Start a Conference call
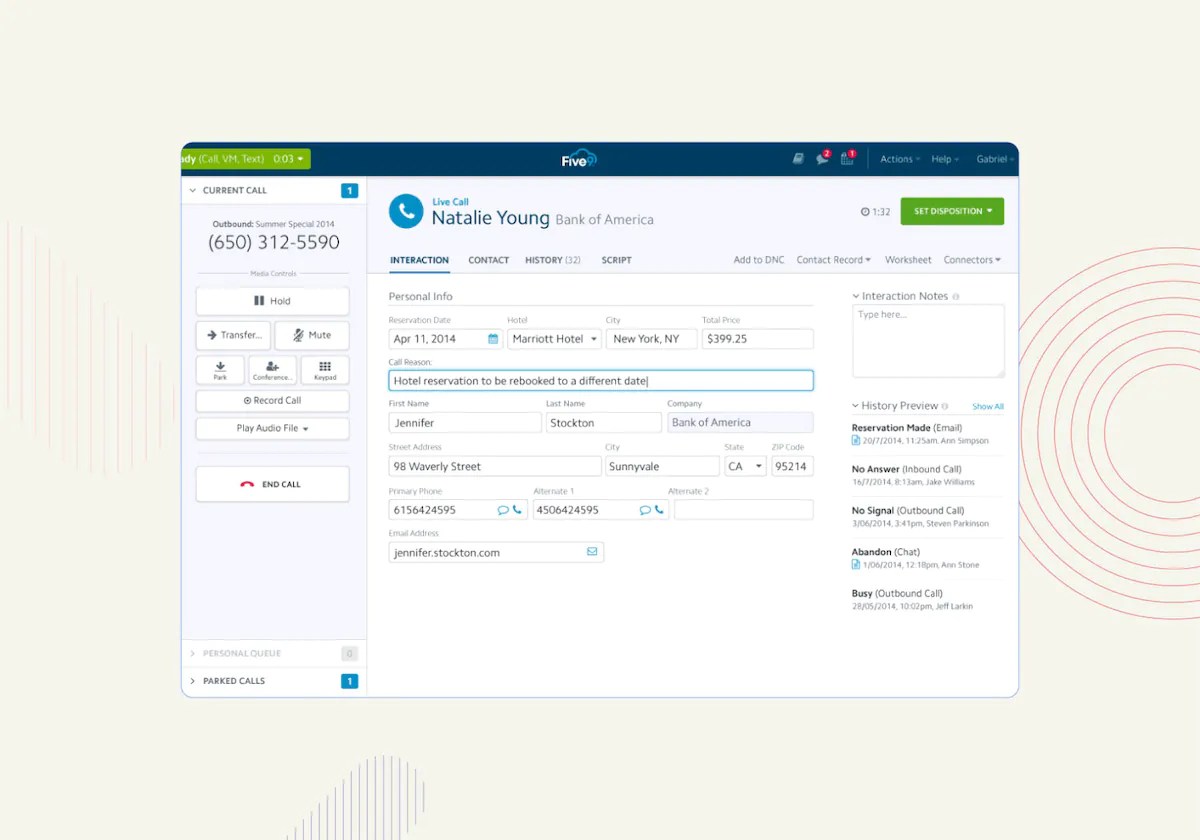 272,369
